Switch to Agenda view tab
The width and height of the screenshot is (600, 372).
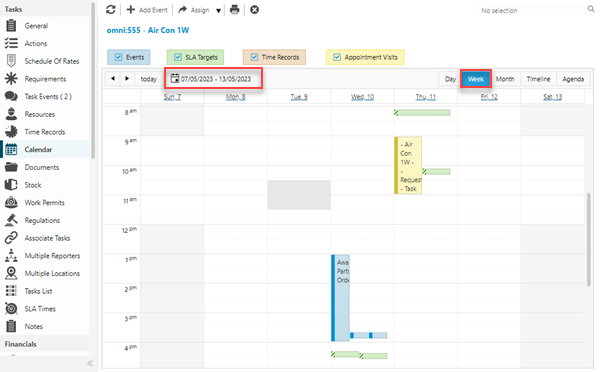pyautogui.click(x=573, y=79)
